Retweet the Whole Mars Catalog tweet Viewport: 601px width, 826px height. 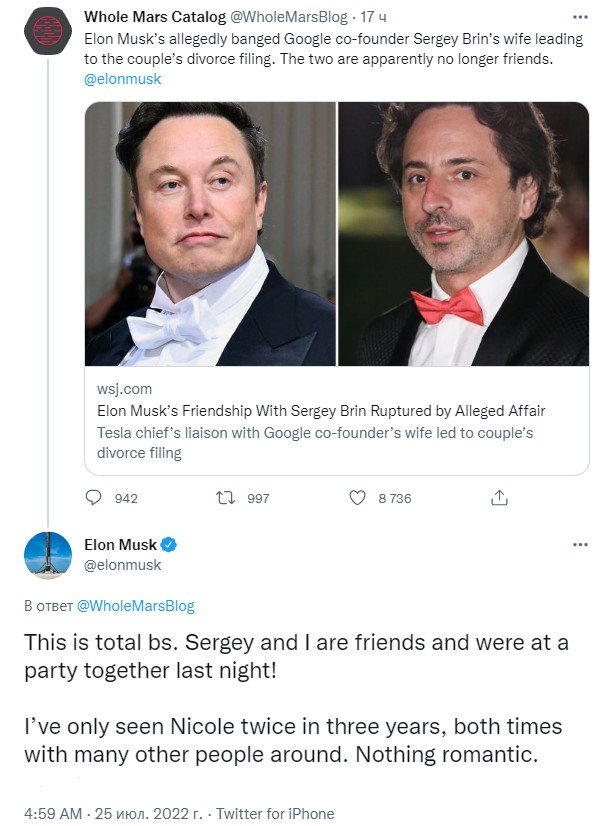click(x=227, y=497)
